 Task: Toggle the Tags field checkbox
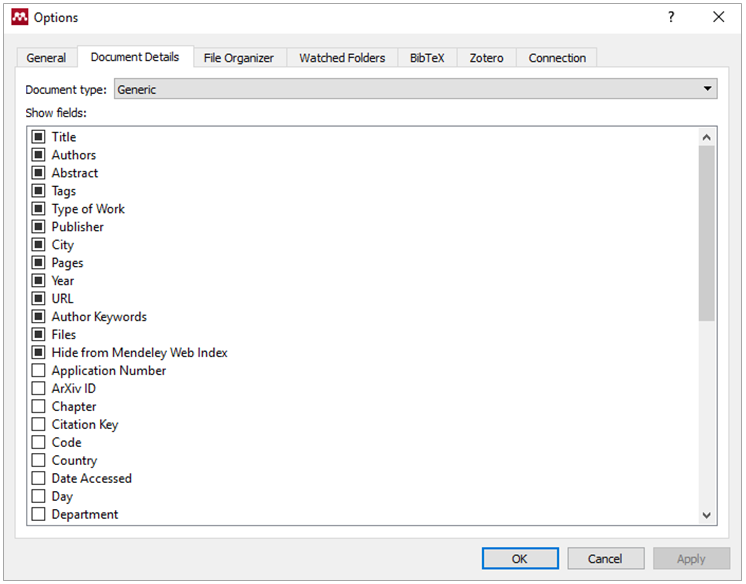click(x=38, y=191)
